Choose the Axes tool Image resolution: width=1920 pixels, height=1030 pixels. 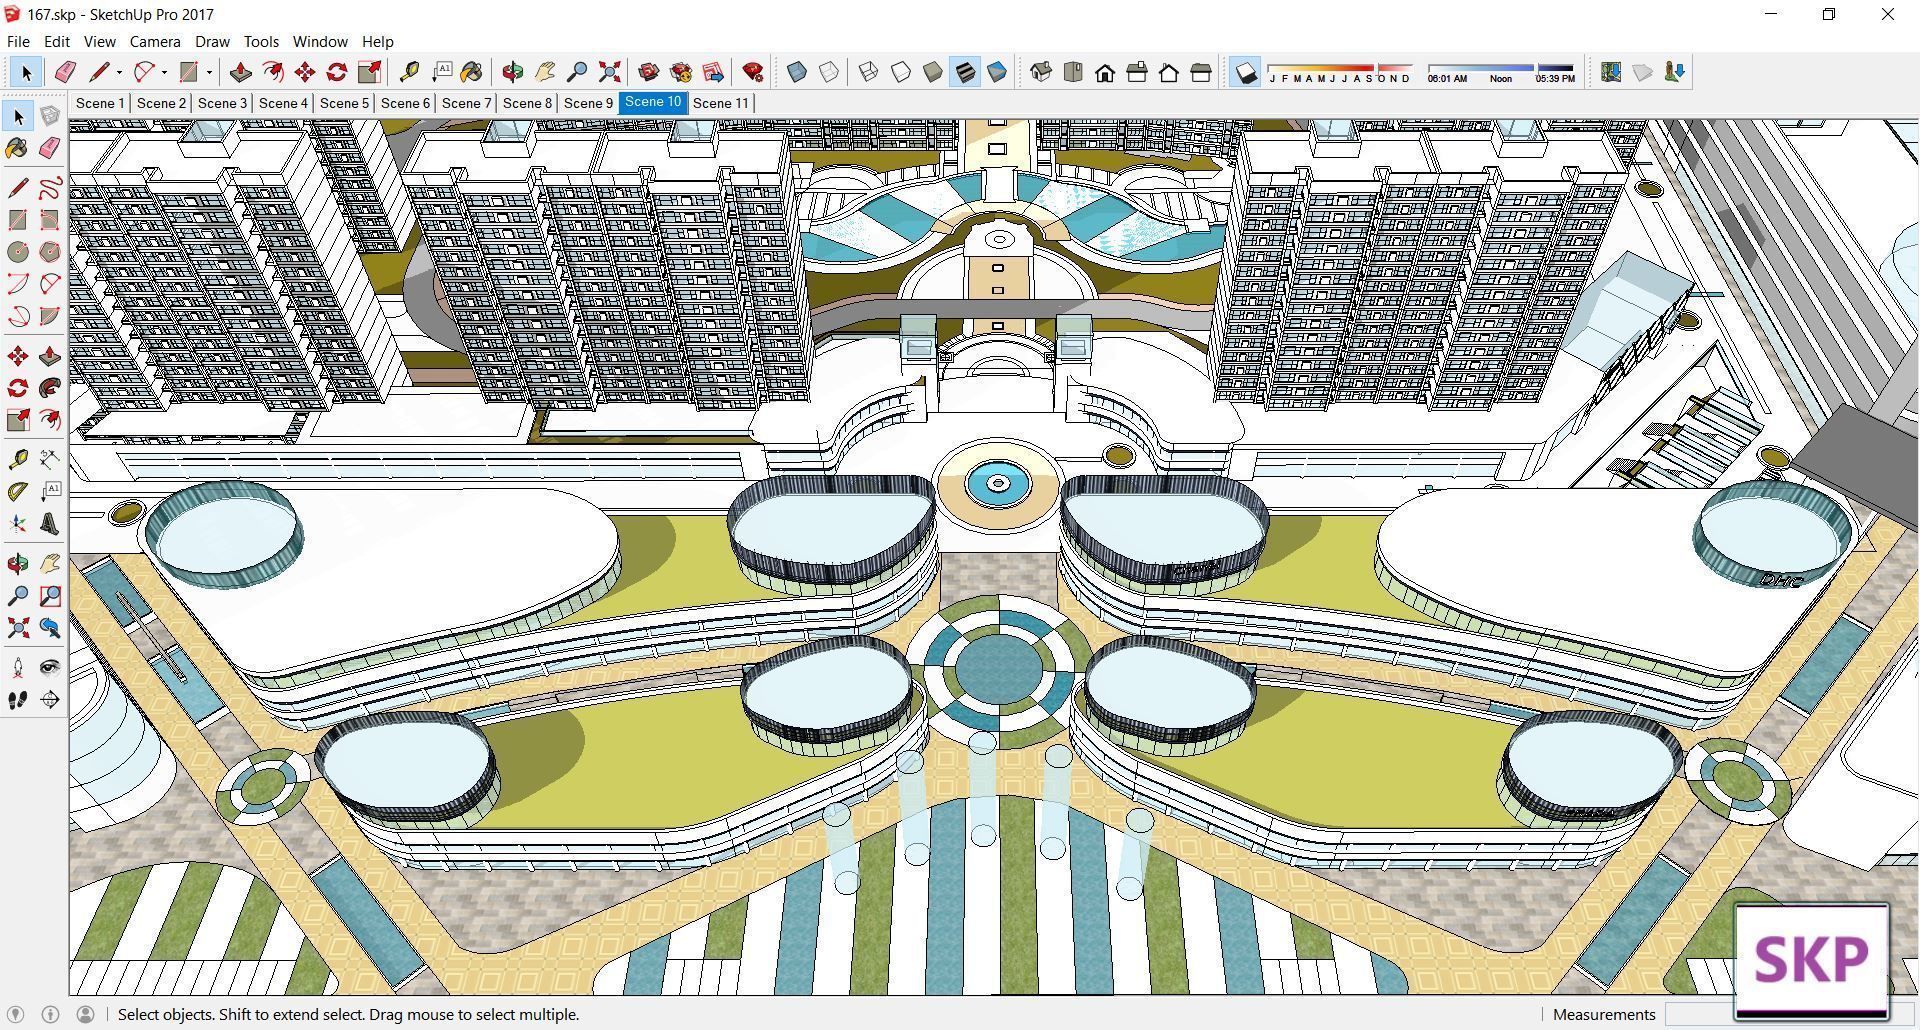coord(18,524)
